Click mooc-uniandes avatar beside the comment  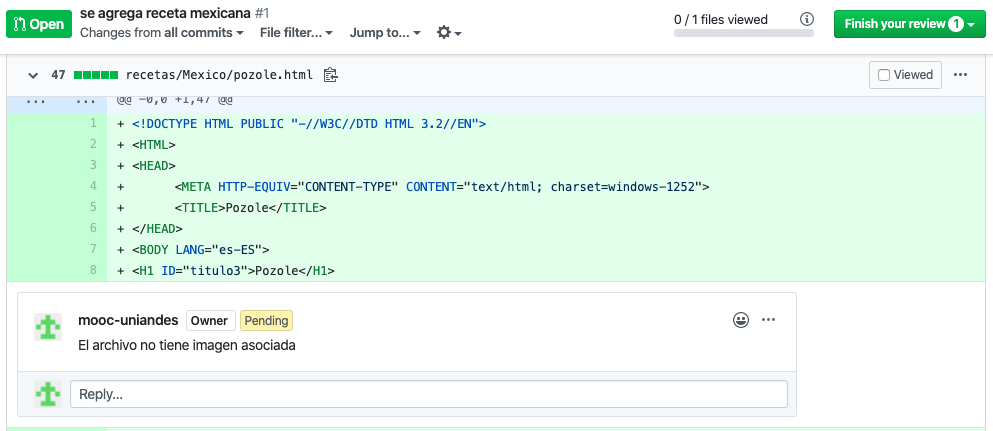(48, 327)
